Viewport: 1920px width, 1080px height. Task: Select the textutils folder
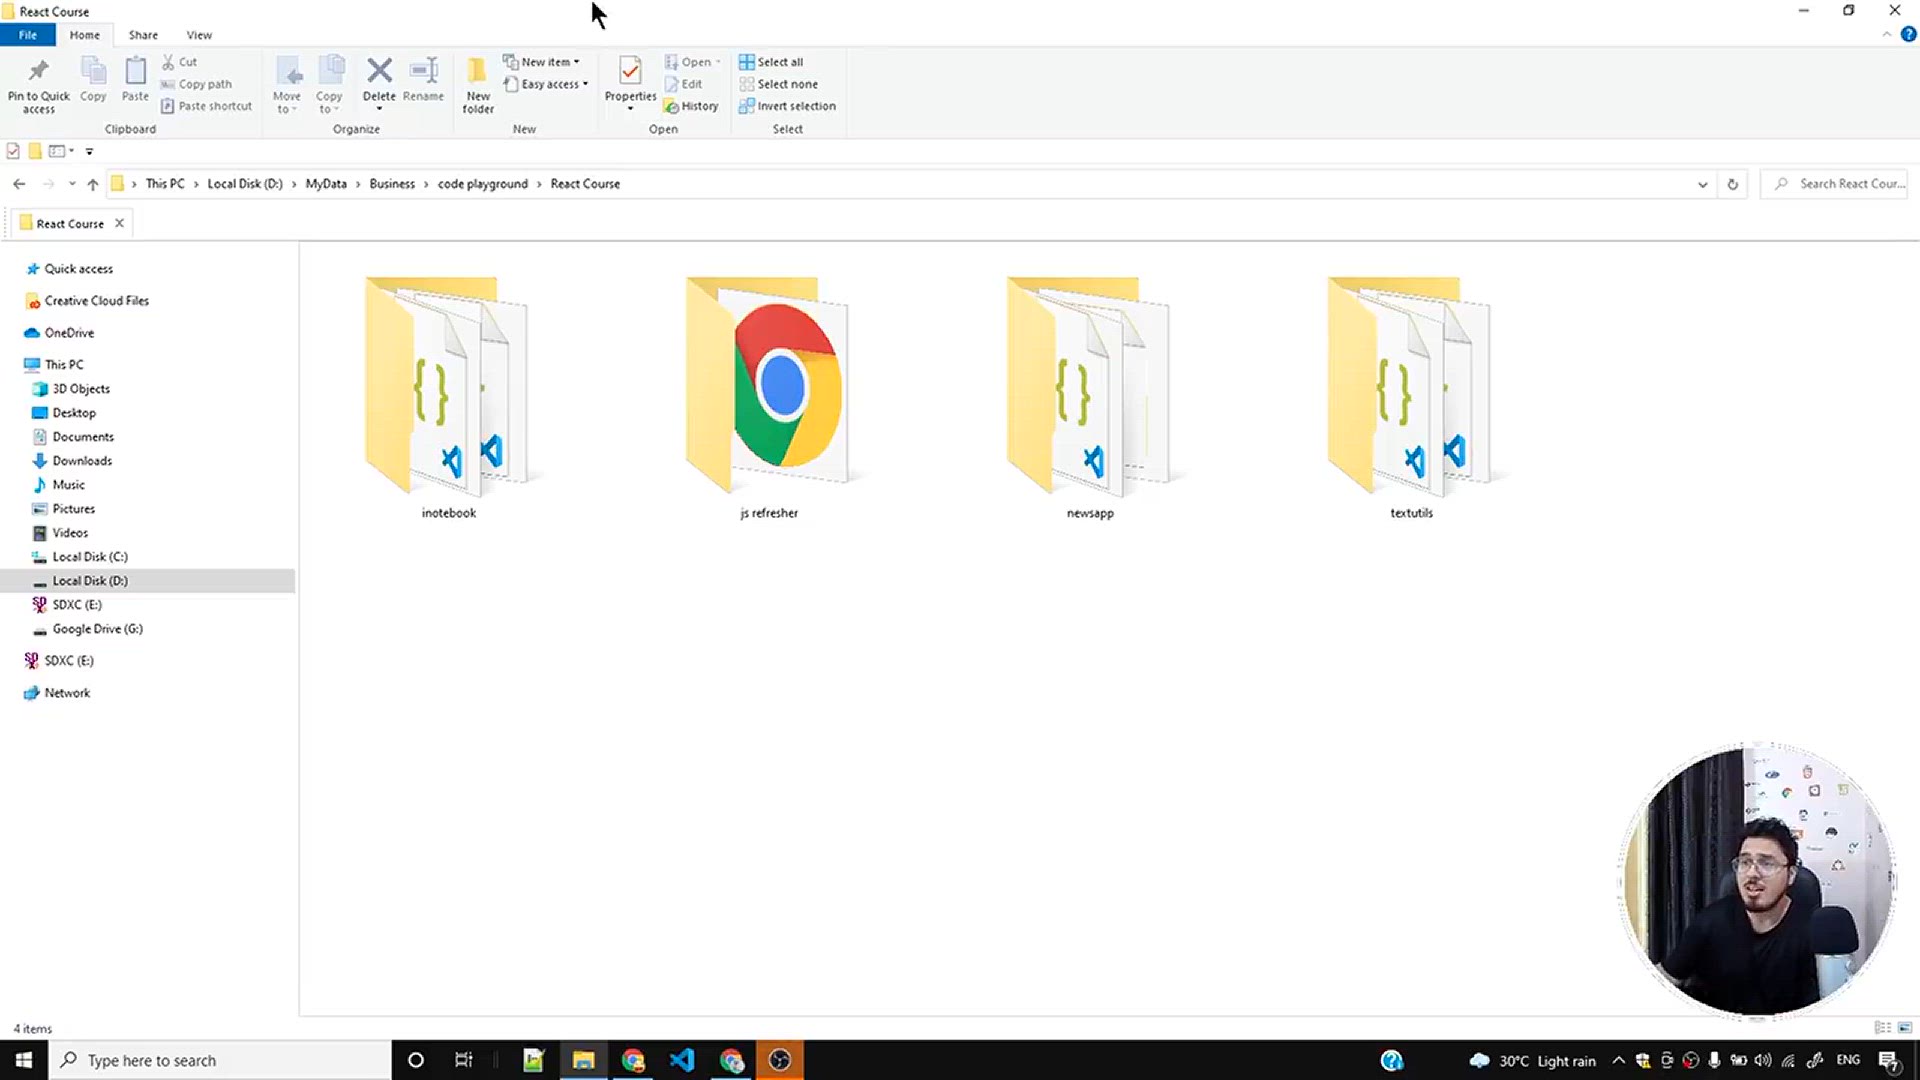coord(1411,398)
